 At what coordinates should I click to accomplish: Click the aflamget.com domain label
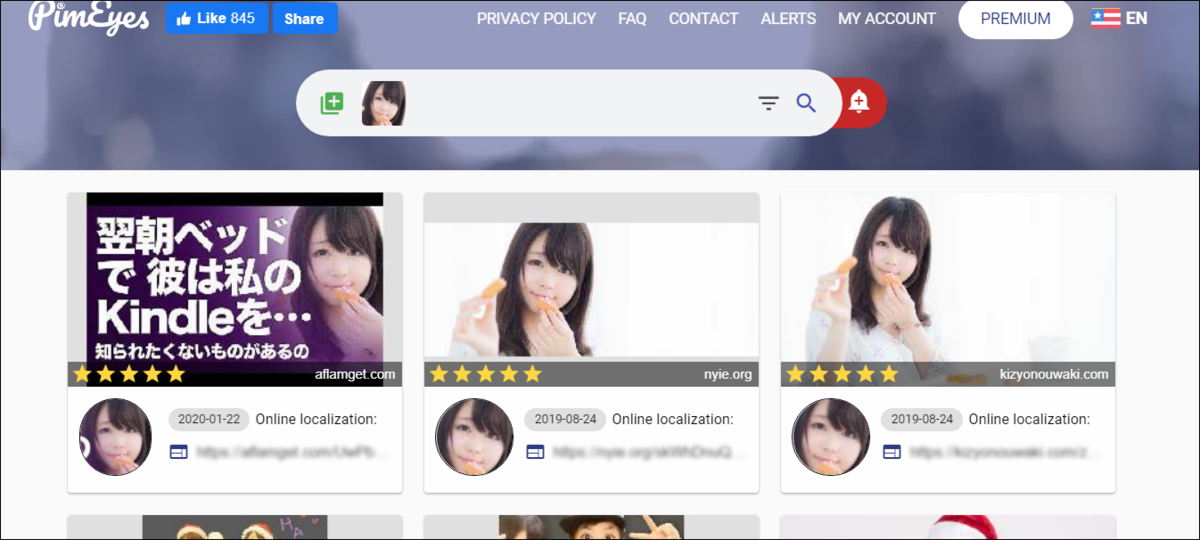(x=354, y=375)
